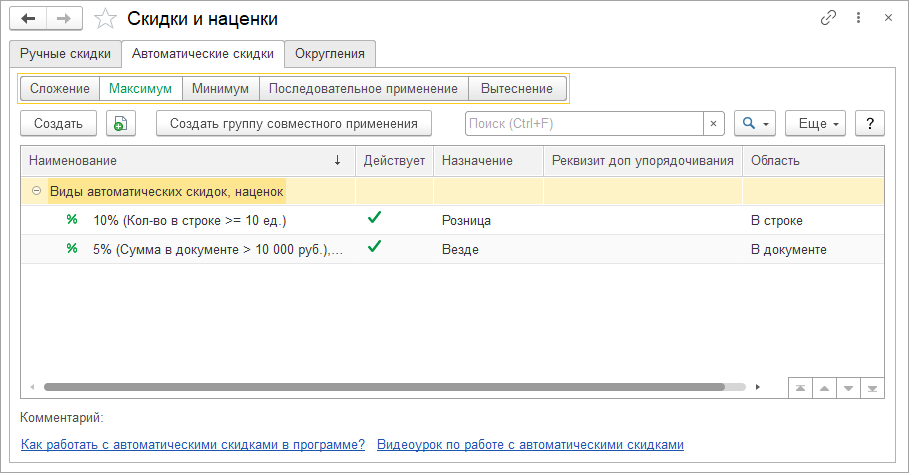Click the forward navigation arrow
Viewport: 909px width, 473px height.
pos(64,19)
